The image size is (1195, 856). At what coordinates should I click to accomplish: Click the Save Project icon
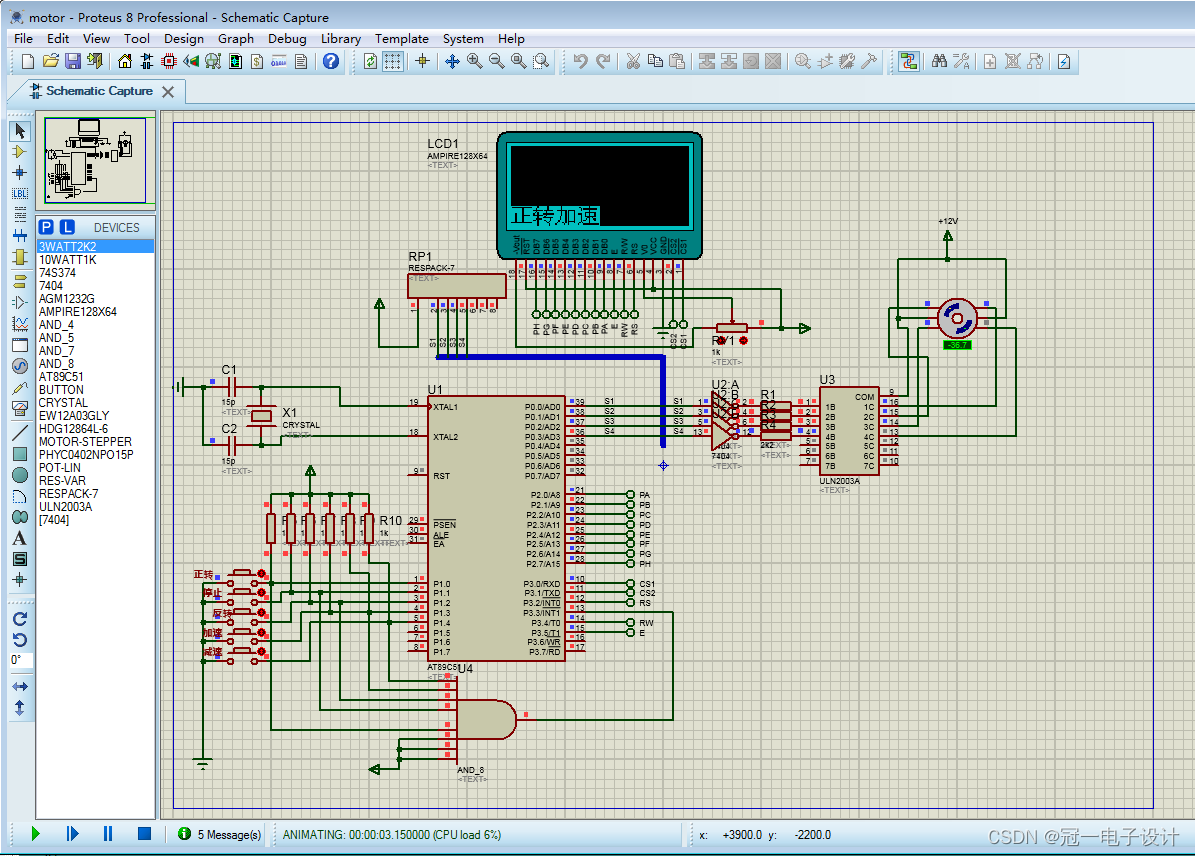[72, 61]
